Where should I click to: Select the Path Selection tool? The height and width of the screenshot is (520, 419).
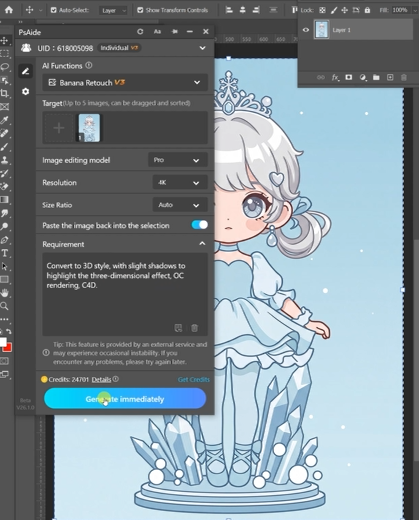pos(4,266)
